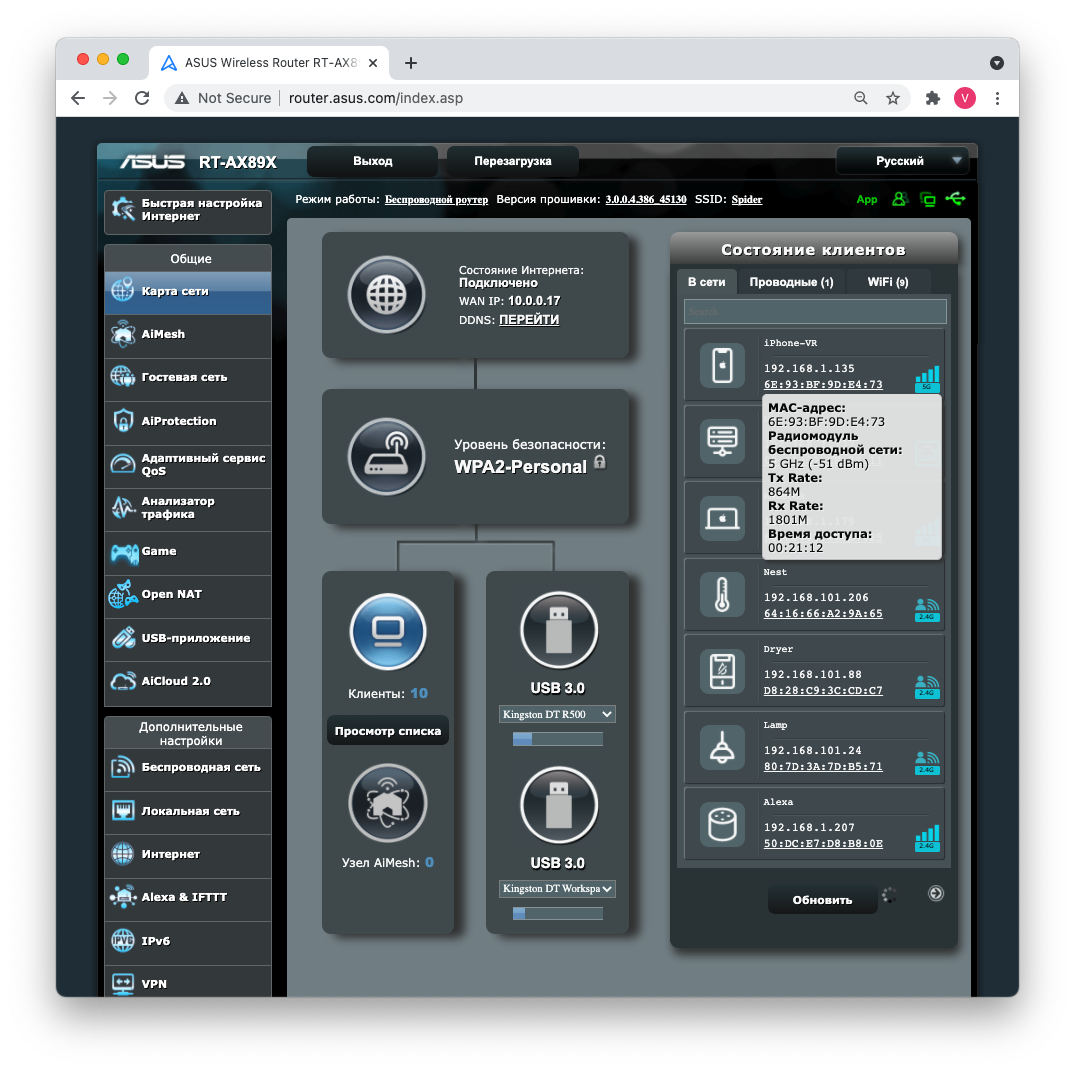Select the В сети tab

coord(707,282)
